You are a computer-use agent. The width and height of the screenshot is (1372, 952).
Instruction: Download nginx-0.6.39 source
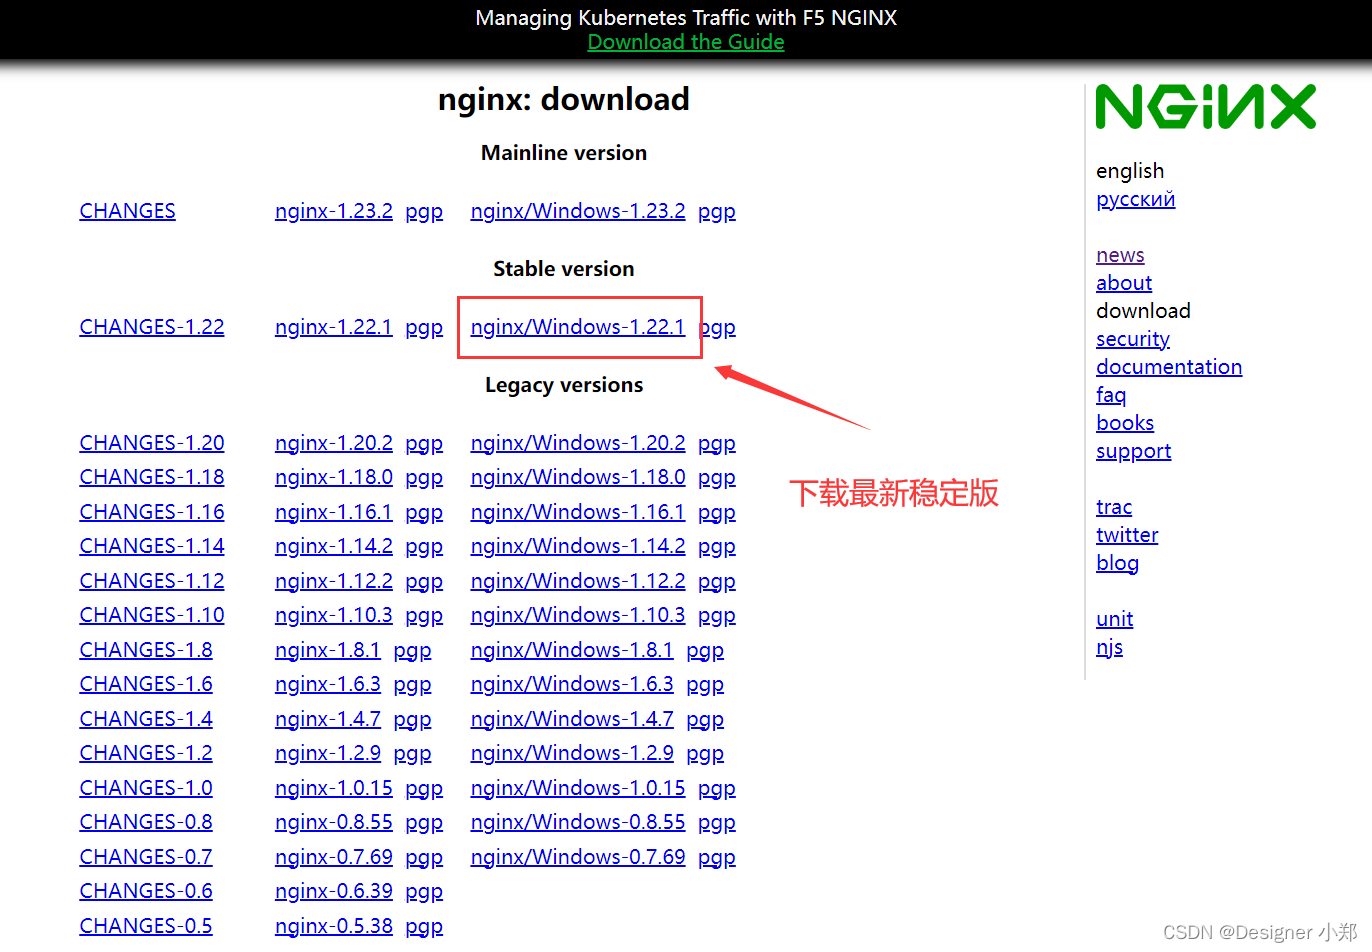point(334,891)
